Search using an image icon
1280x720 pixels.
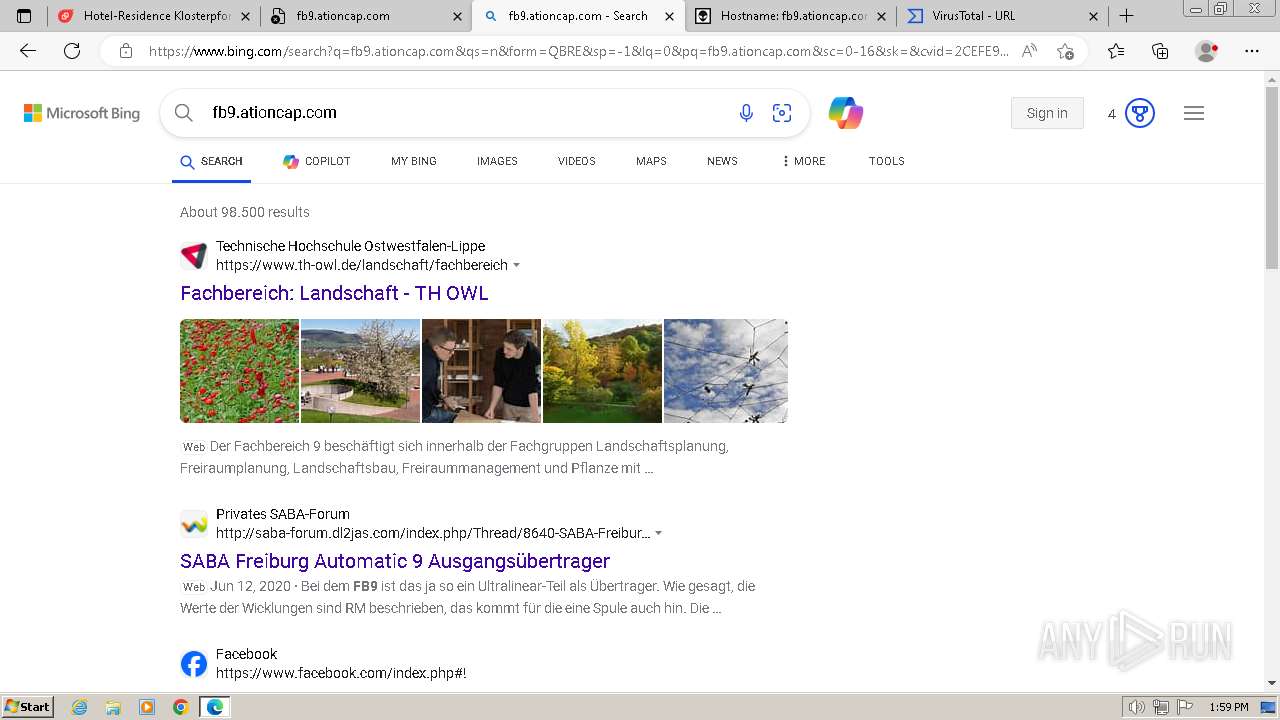(782, 113)
